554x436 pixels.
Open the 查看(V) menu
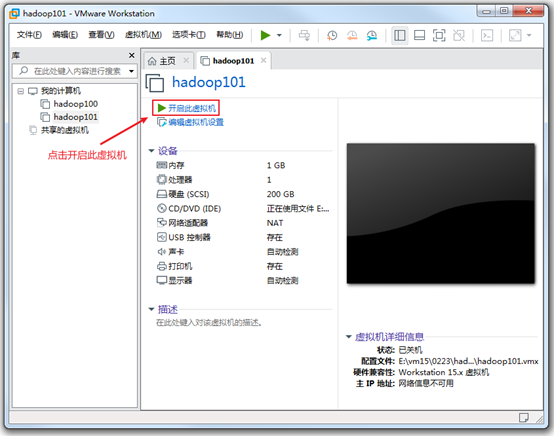click(x=101, y=35)
